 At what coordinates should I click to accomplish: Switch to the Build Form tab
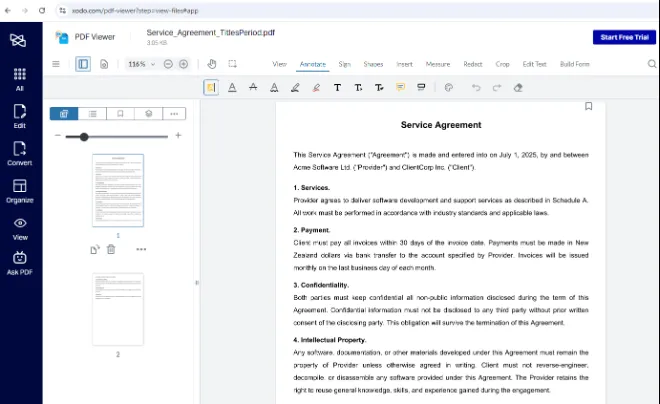click(575, 64)
